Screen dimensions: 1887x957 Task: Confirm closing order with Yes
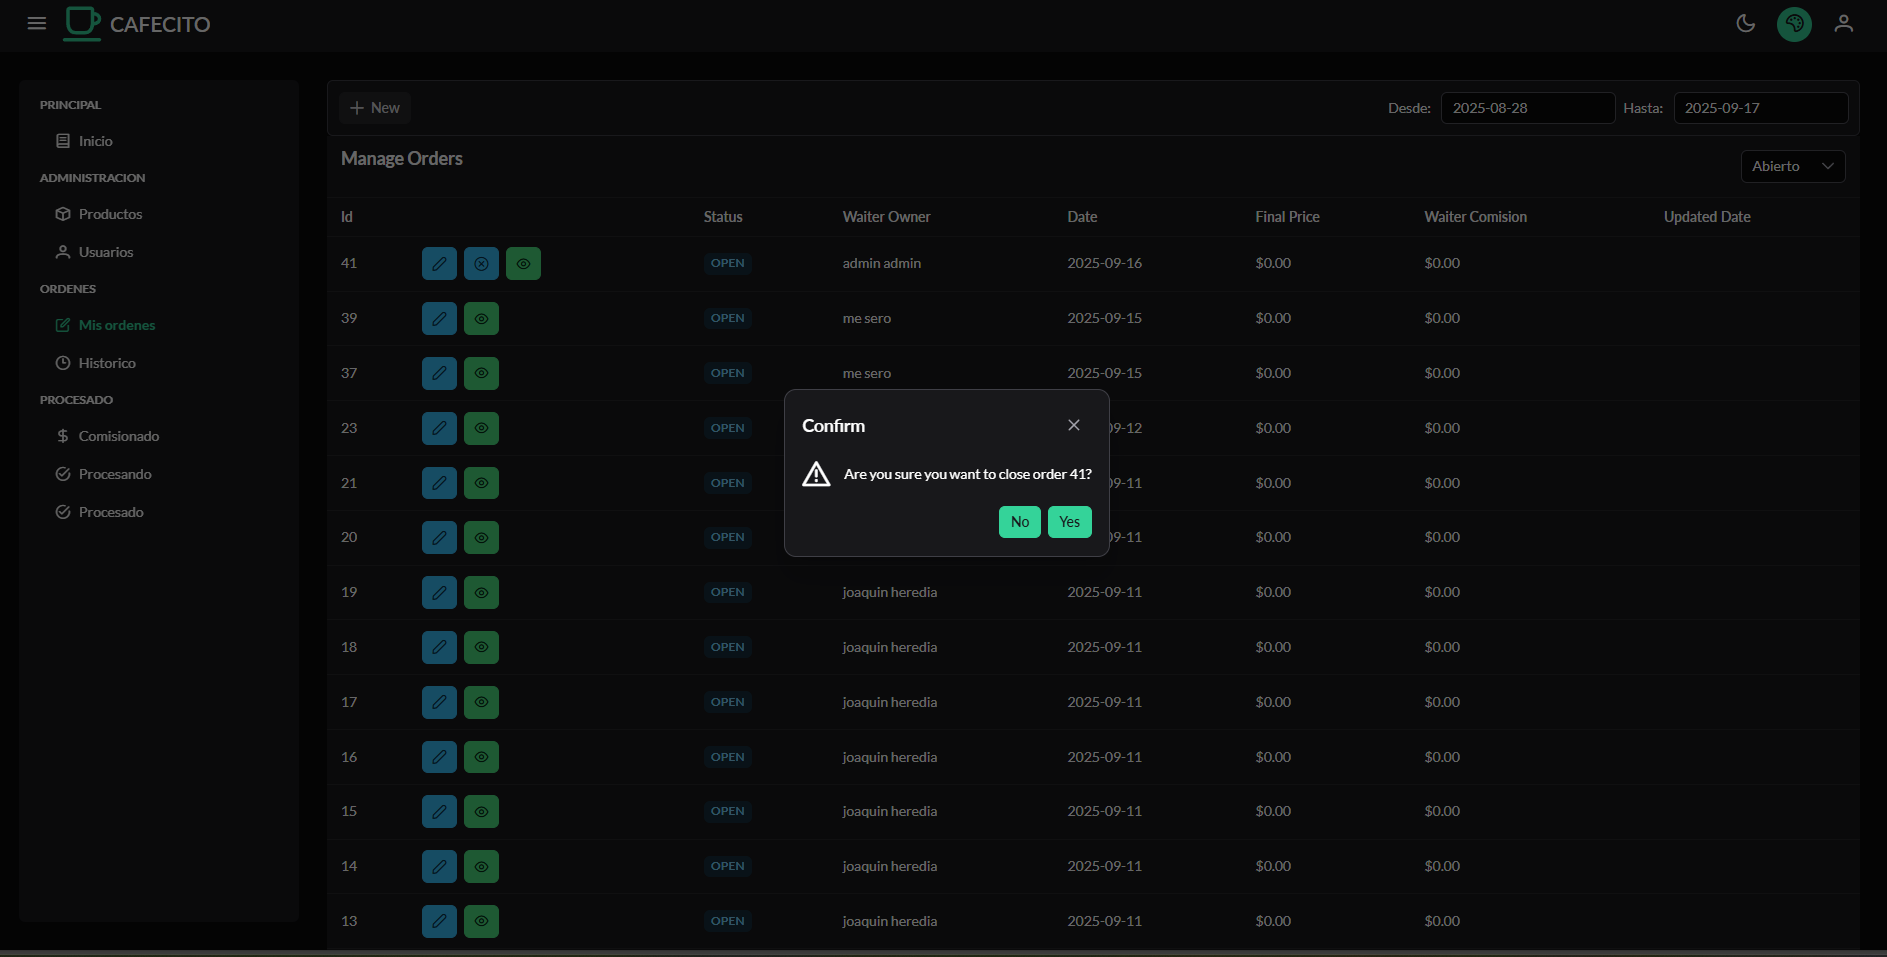tap(1069, 522)
